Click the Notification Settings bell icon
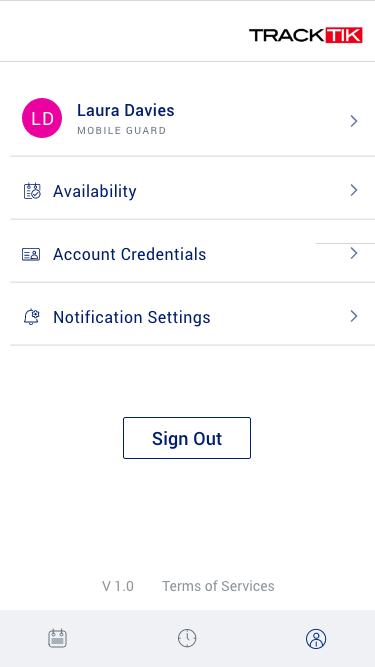This screenshot has height=667, width=375. click(31, 317)
